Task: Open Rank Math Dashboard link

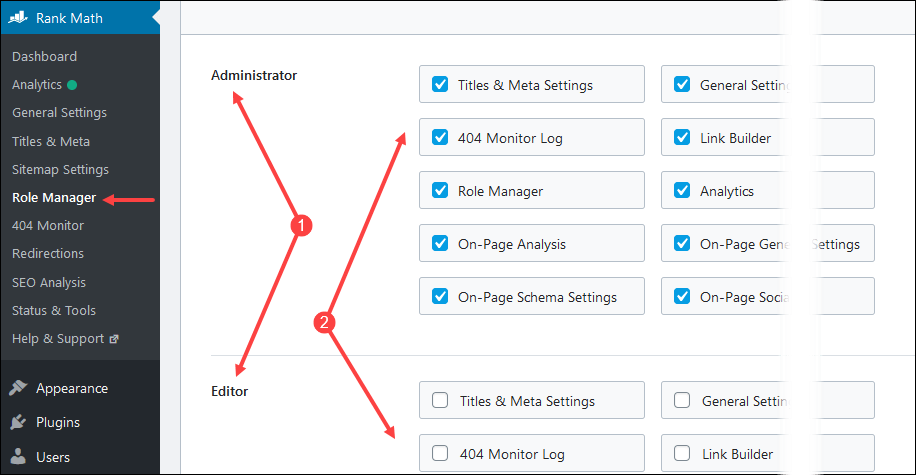Action: click(44, 57)
